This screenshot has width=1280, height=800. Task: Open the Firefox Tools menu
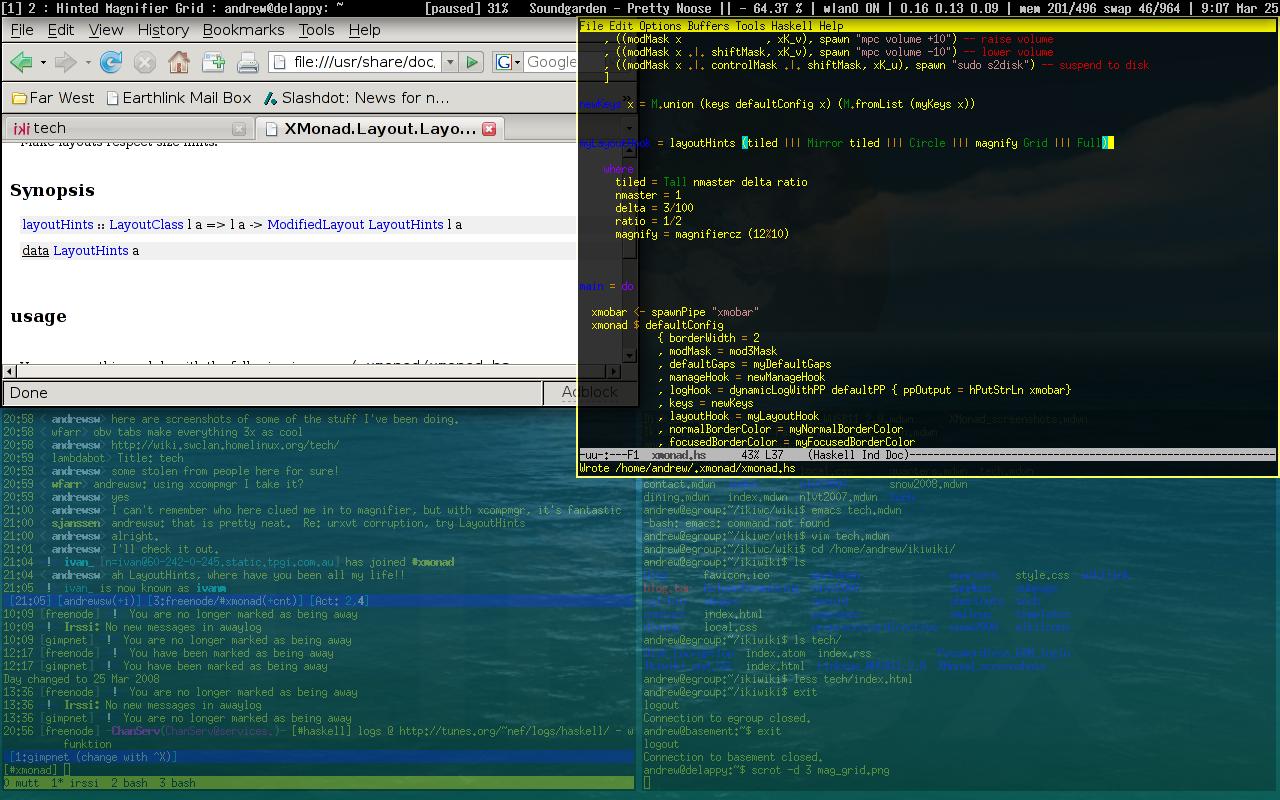[x=316, y=30]
